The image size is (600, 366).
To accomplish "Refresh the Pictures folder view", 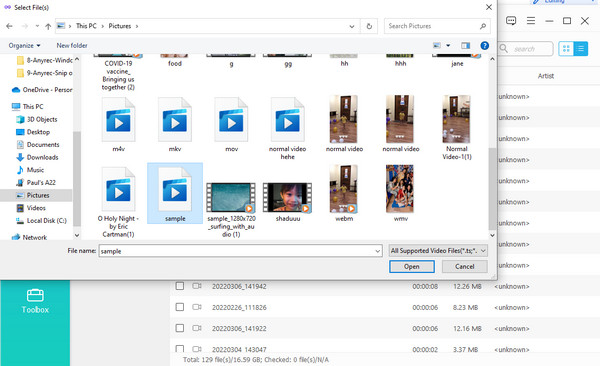I will [369, 26].
